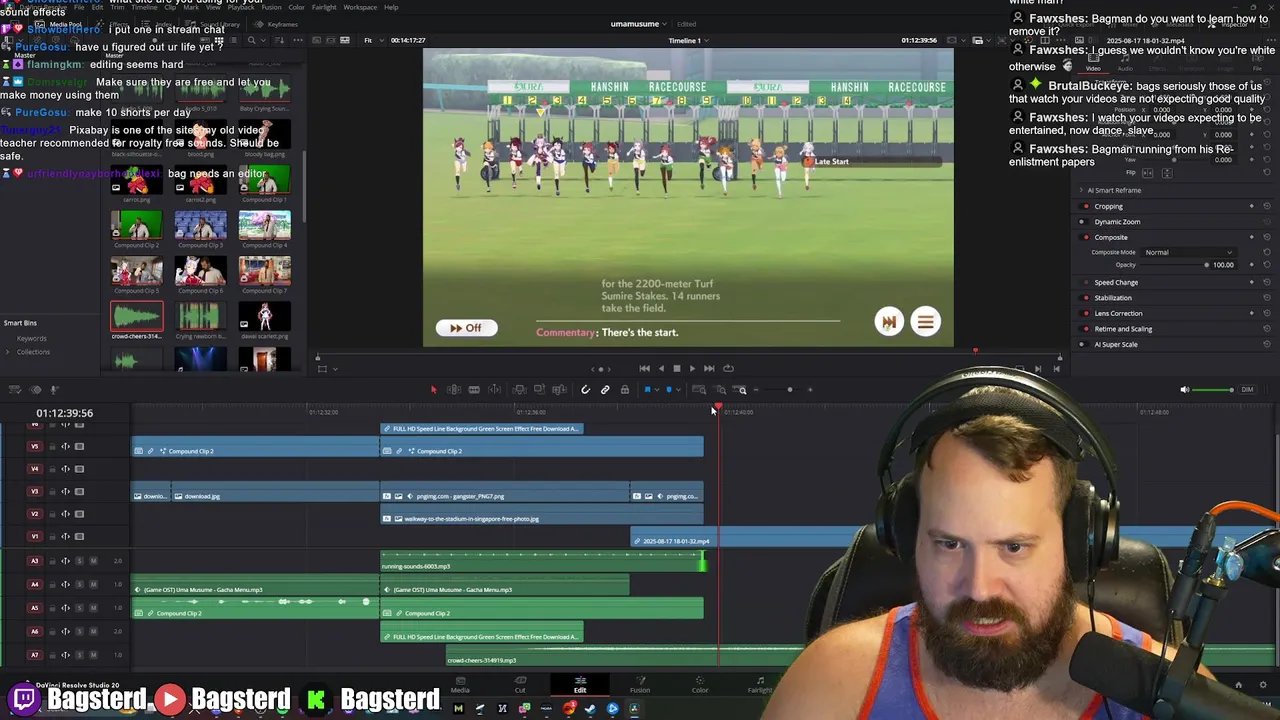Select the A5 track destination label
The width and height of the screenshot is (1280, 720).
[x=34, y=608]
